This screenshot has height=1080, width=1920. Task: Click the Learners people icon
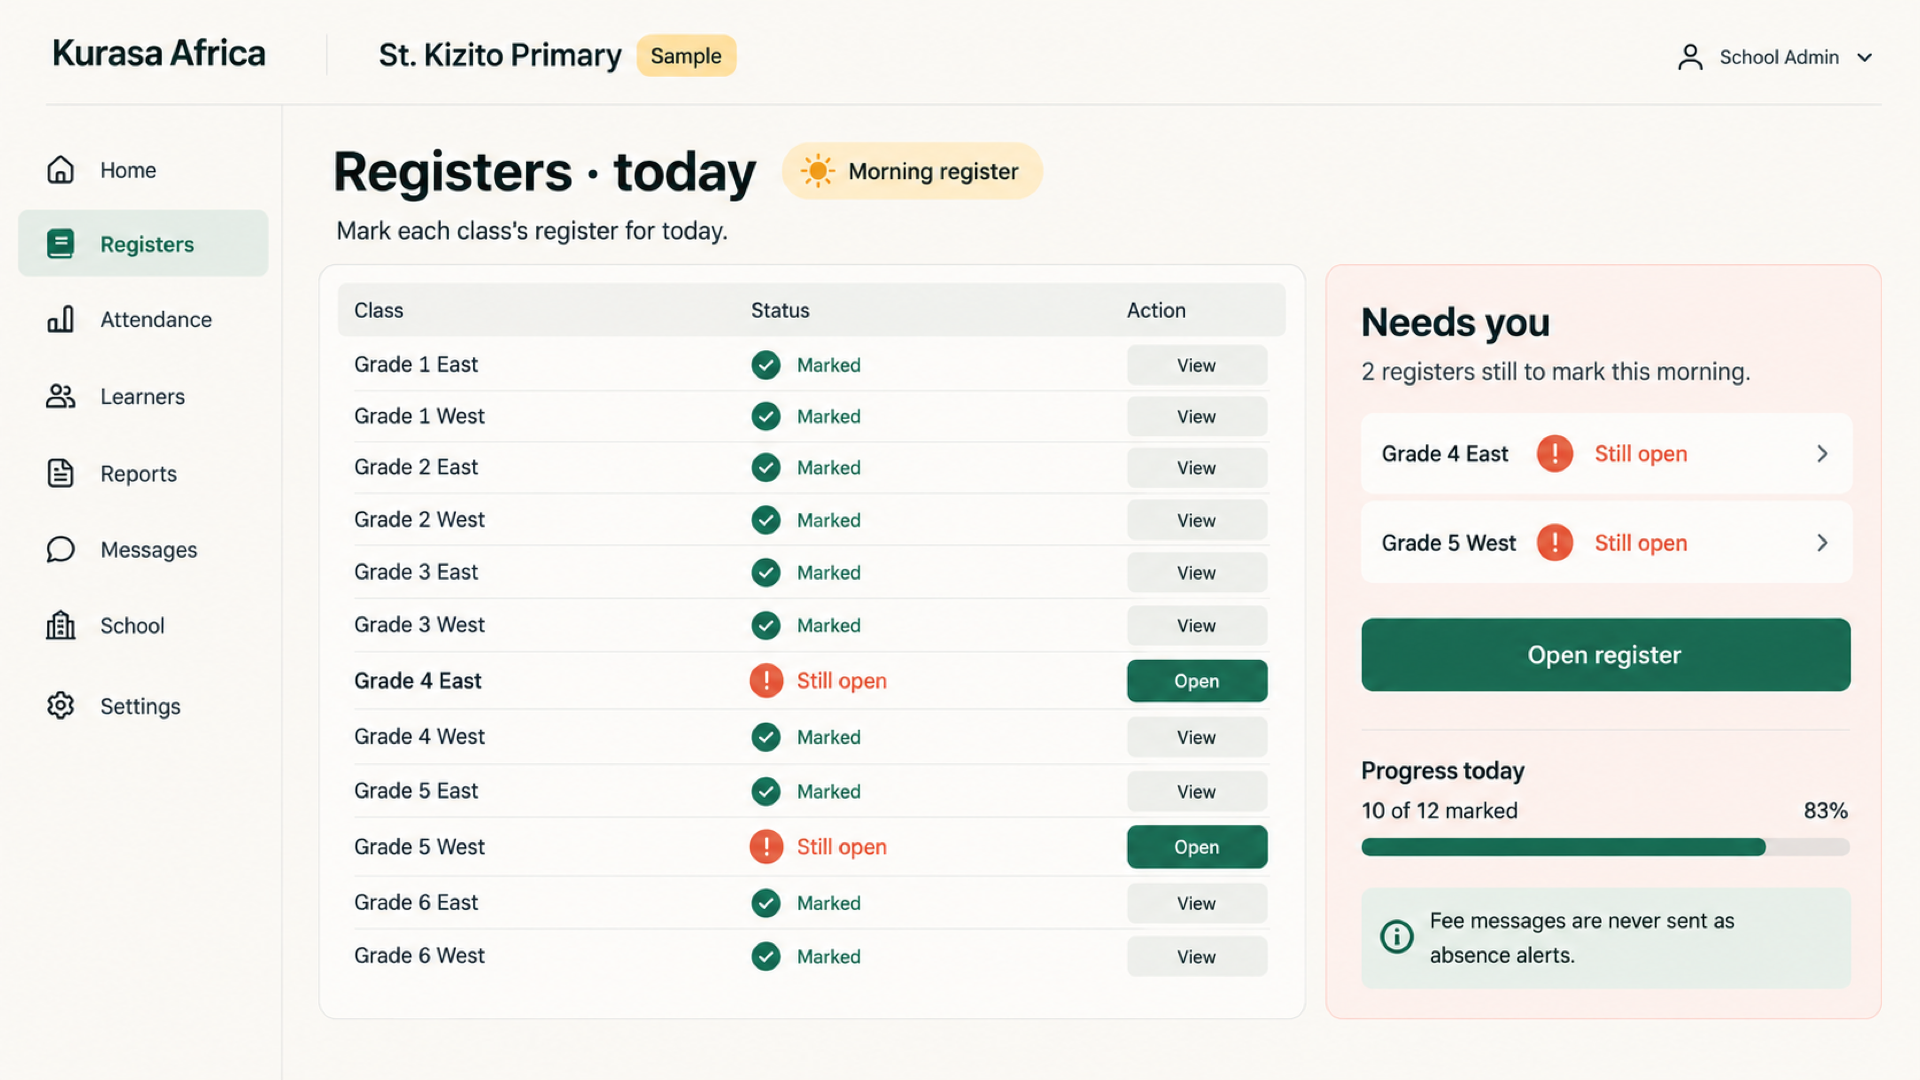pyautogui.click(x=60, y=396)
